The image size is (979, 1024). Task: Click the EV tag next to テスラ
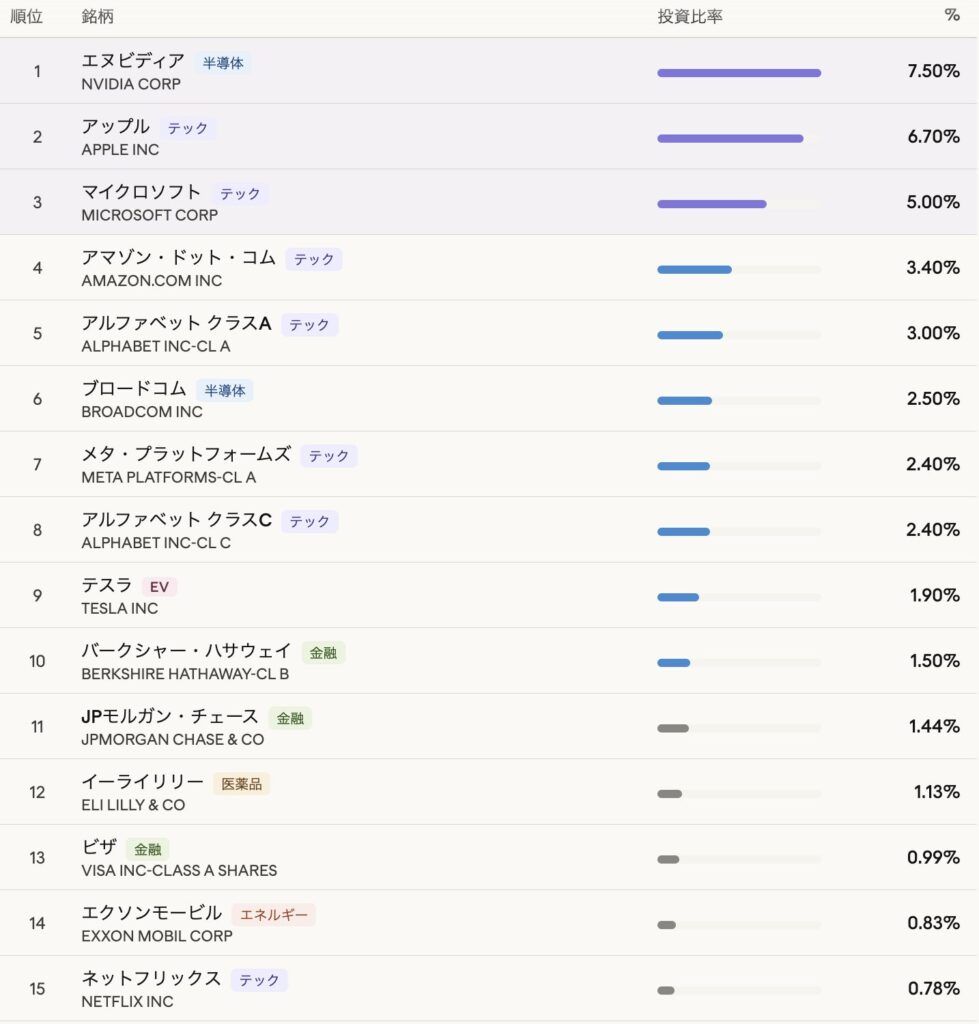(159, 587)
